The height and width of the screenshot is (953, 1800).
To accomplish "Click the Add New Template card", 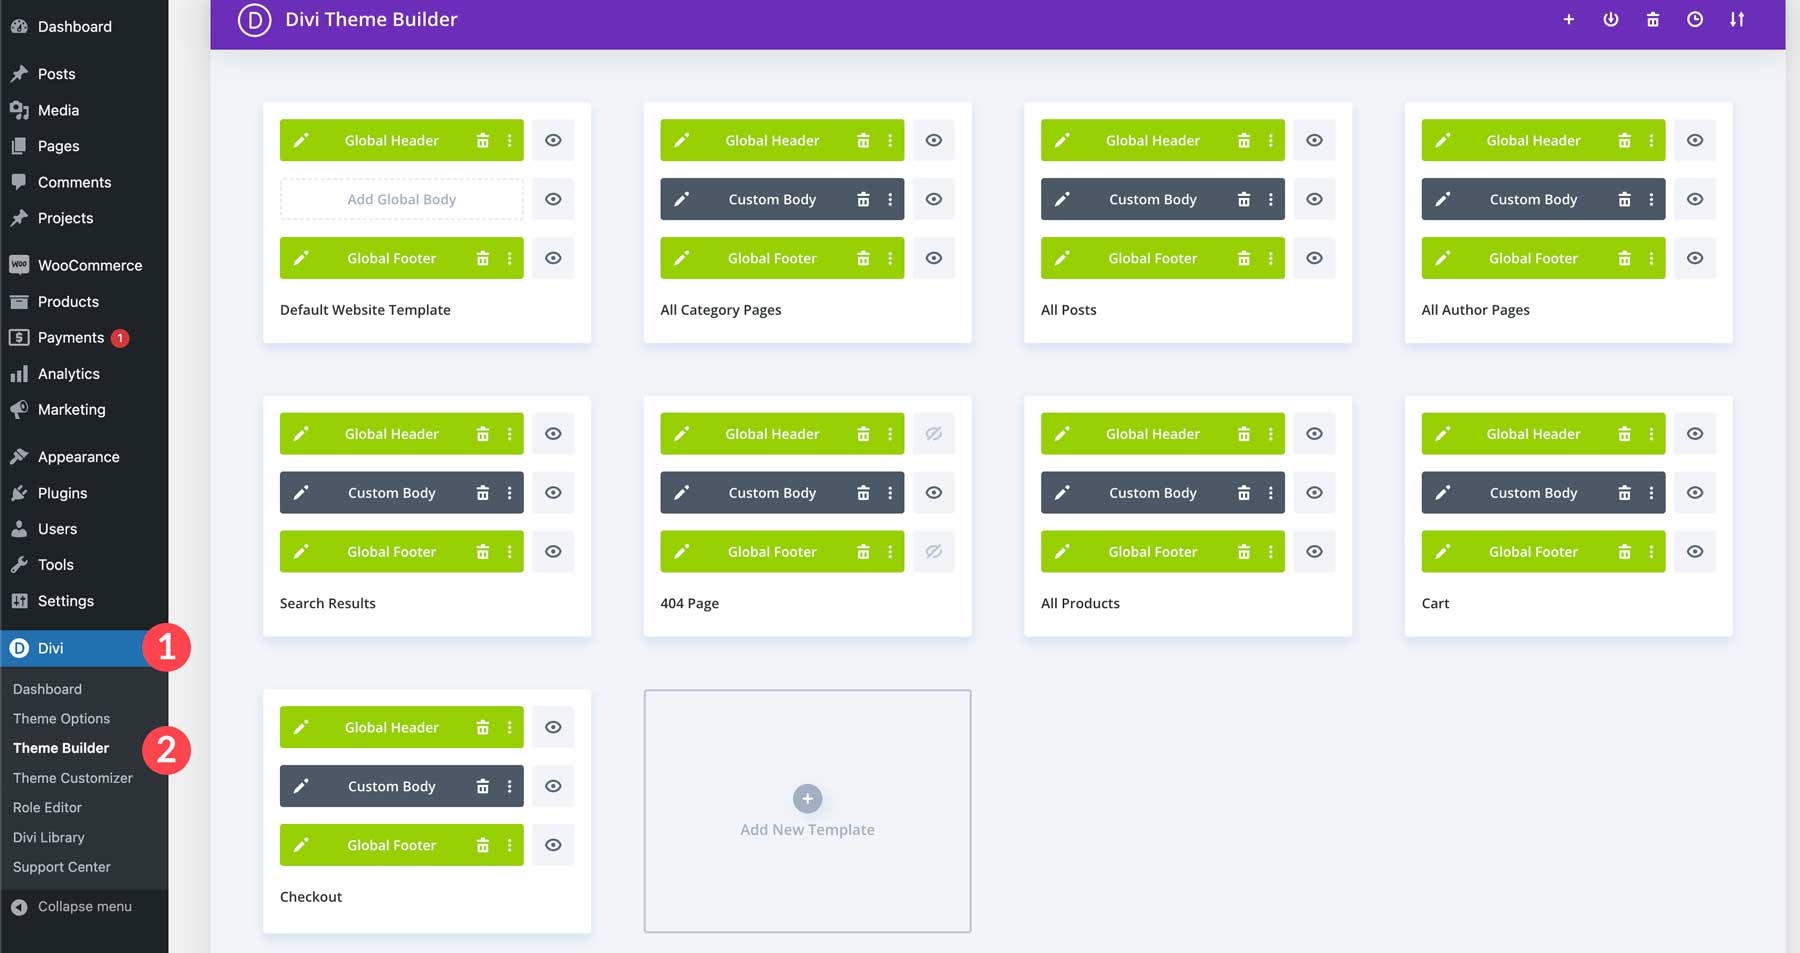I will coord(807,810).
